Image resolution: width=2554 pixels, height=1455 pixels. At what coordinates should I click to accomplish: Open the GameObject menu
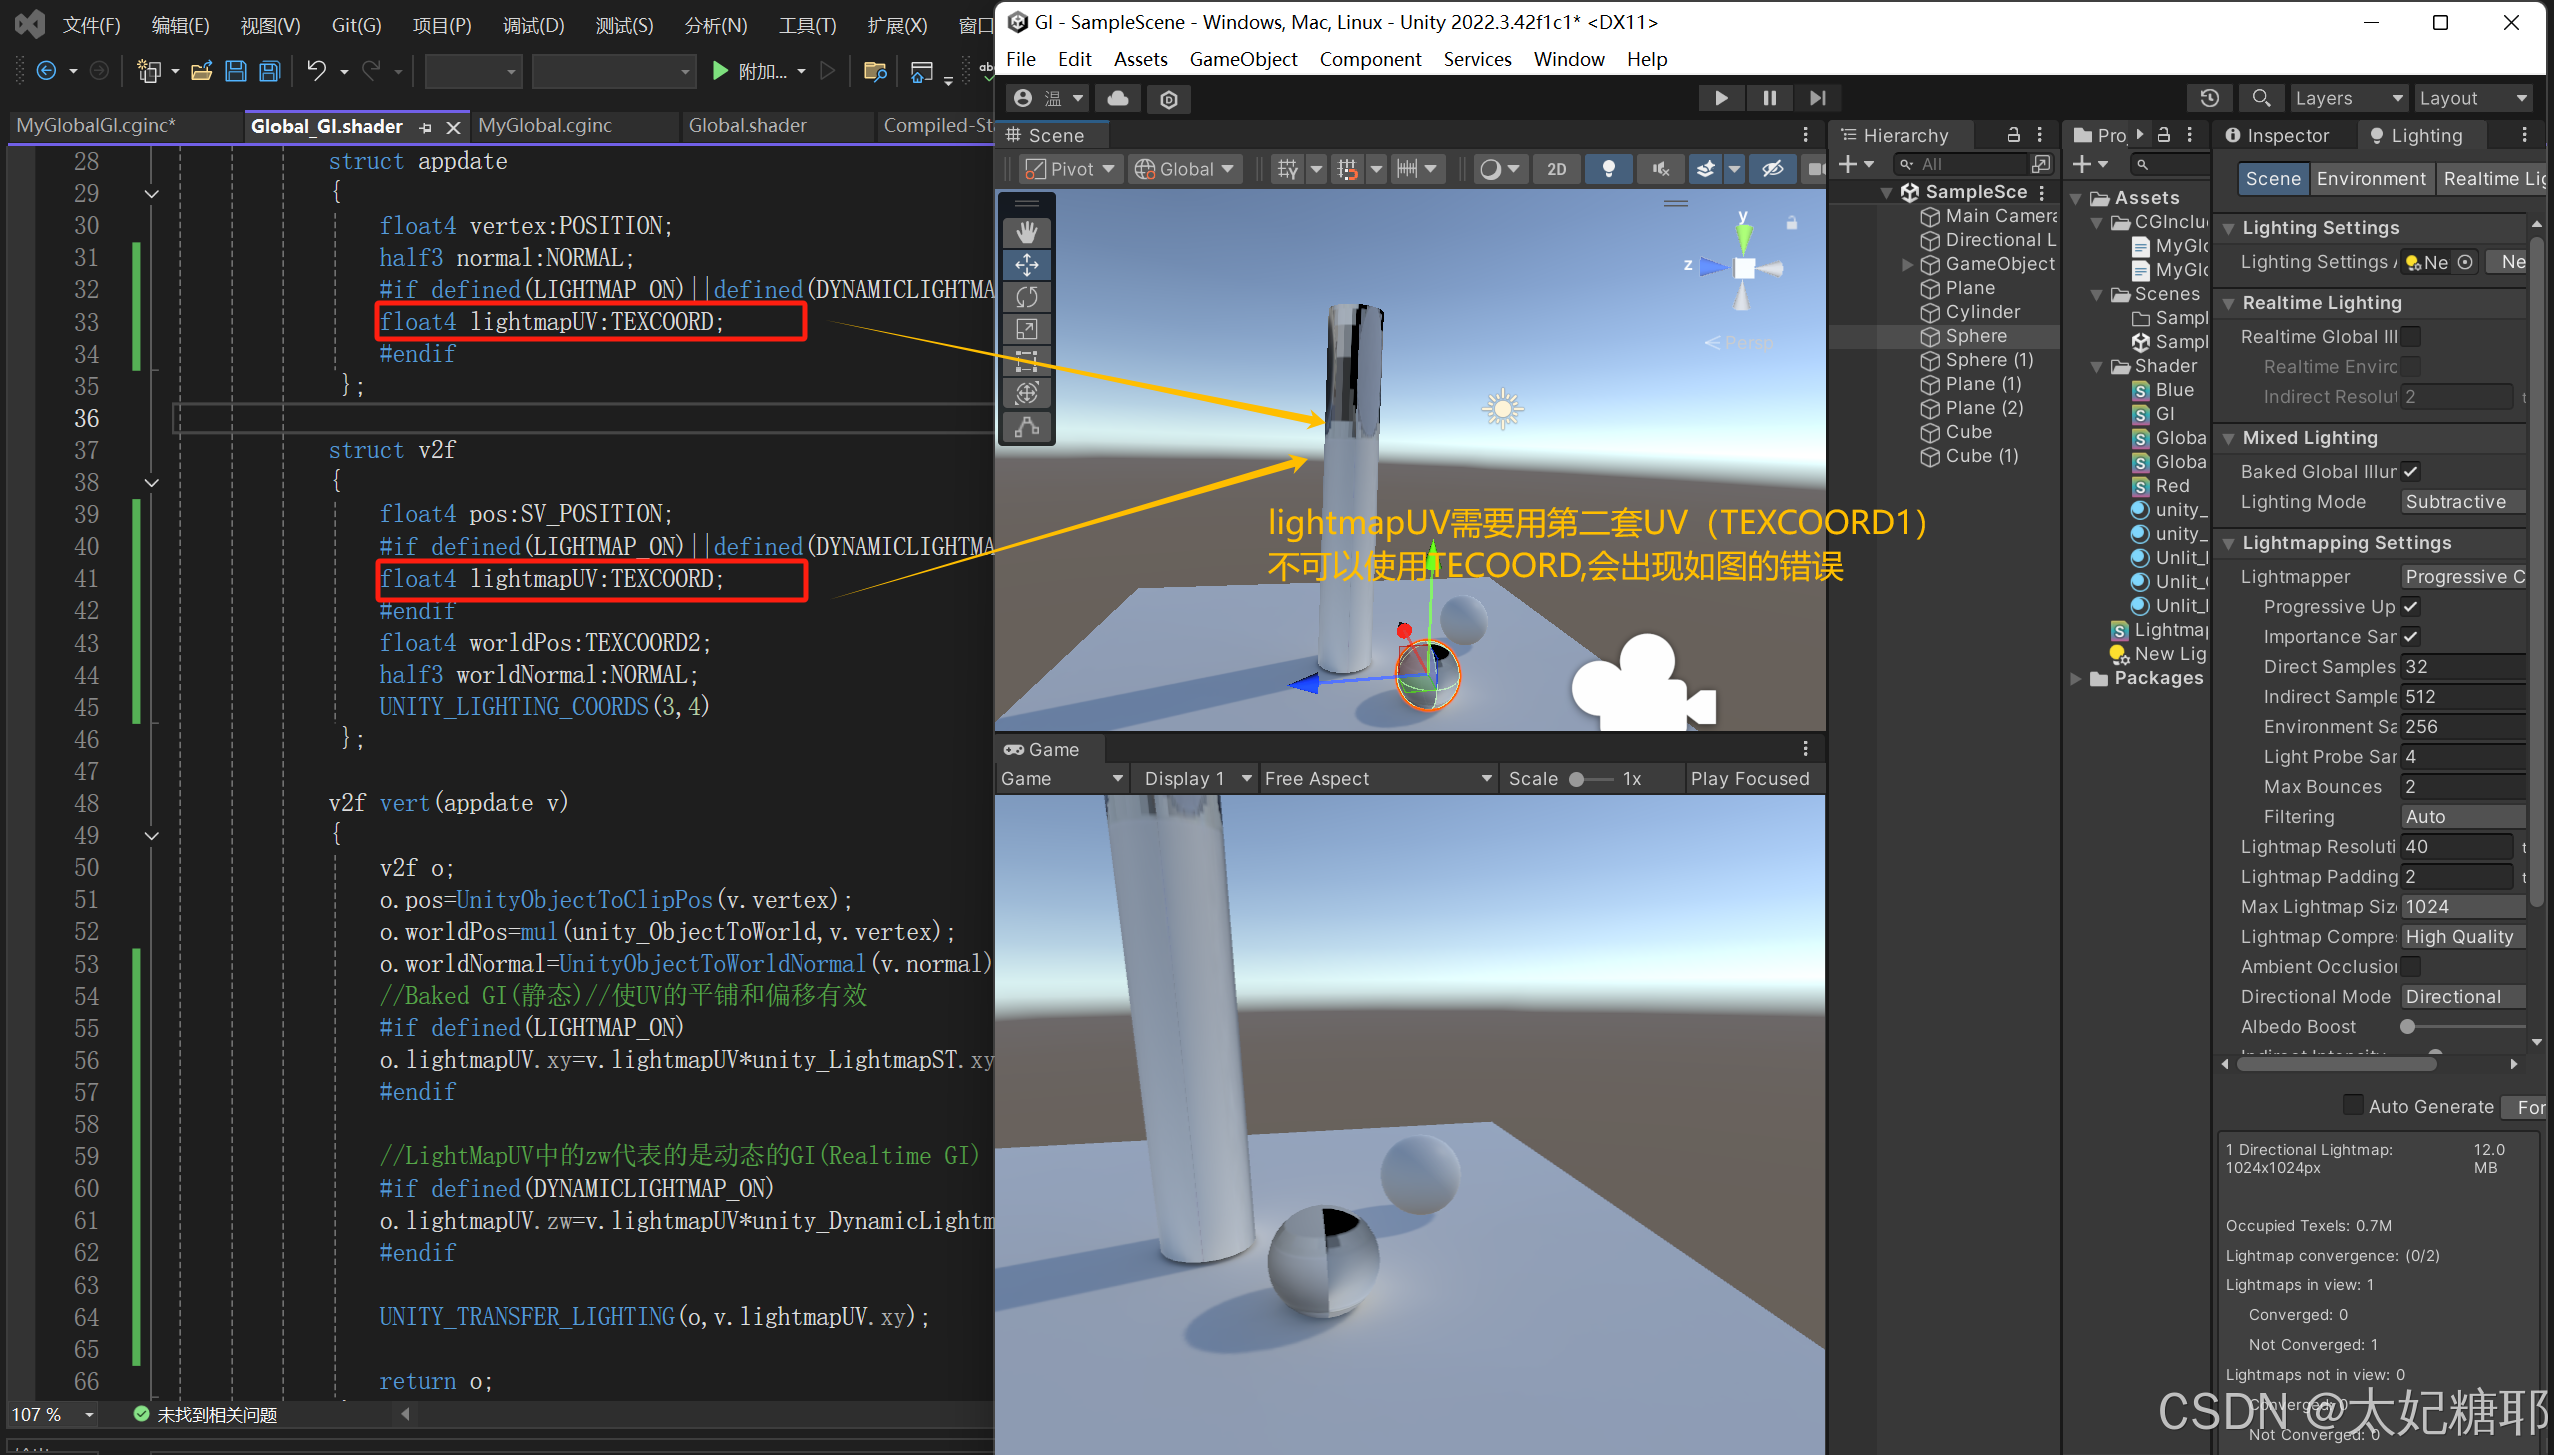[x=1242, y=59]
